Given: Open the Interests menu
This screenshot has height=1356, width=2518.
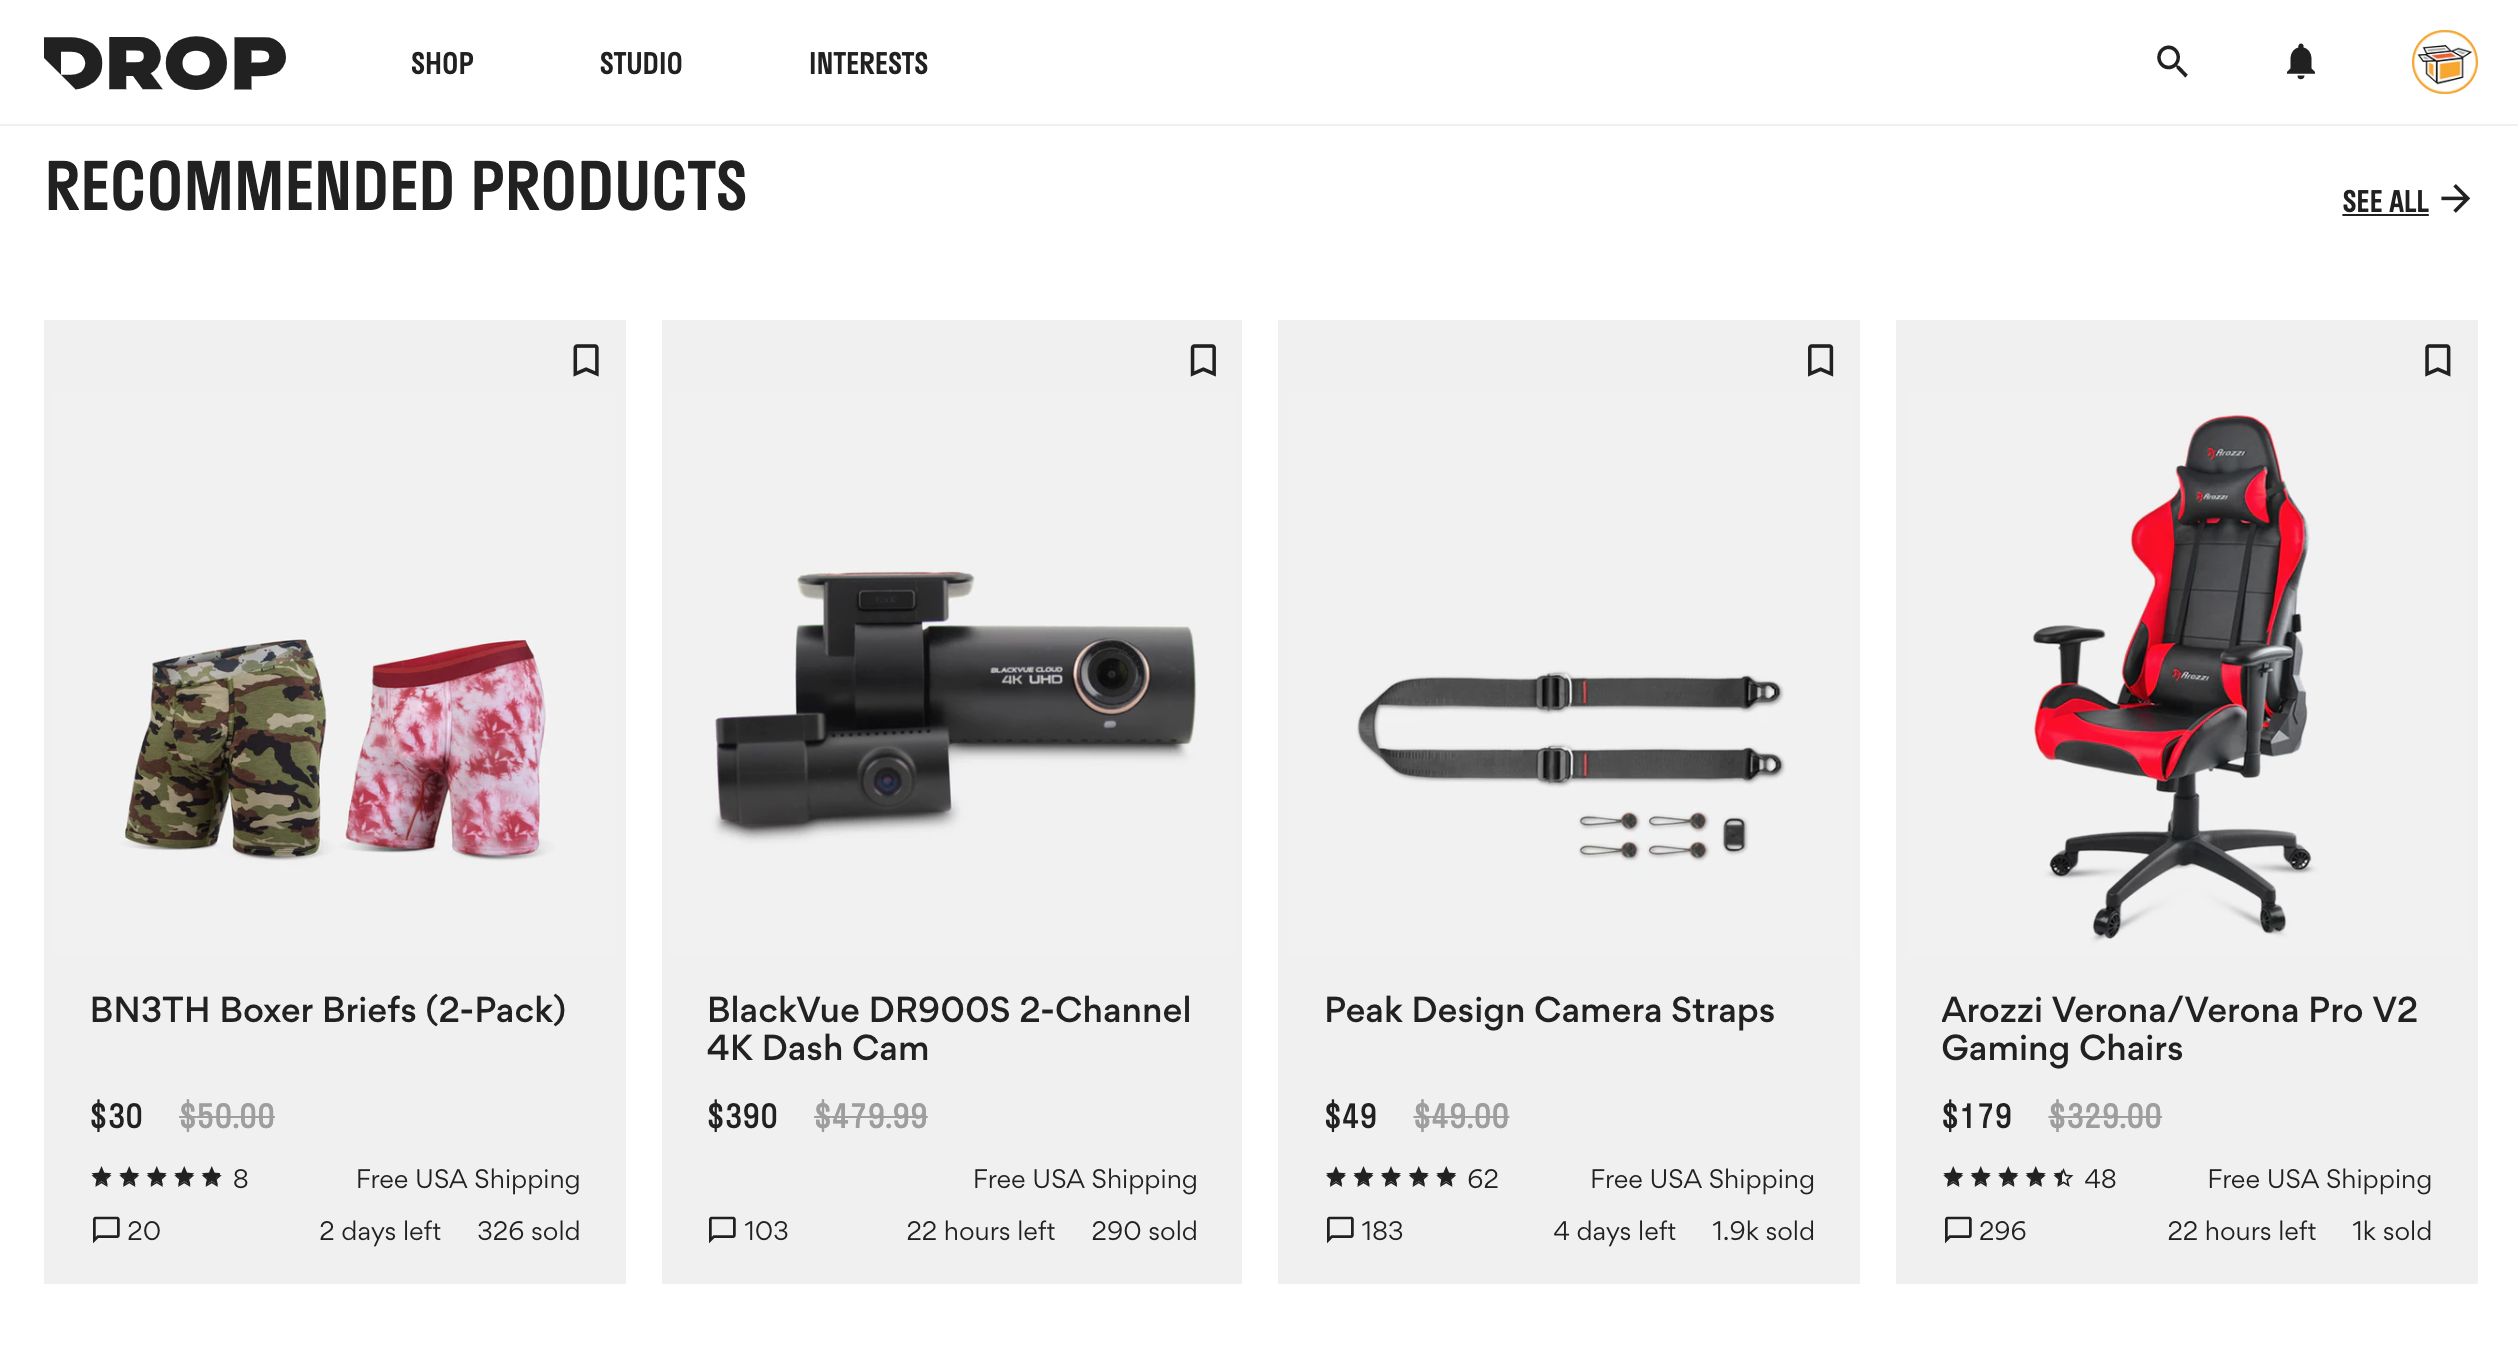Looking at the screenshot, I should [x=868, y=64].
